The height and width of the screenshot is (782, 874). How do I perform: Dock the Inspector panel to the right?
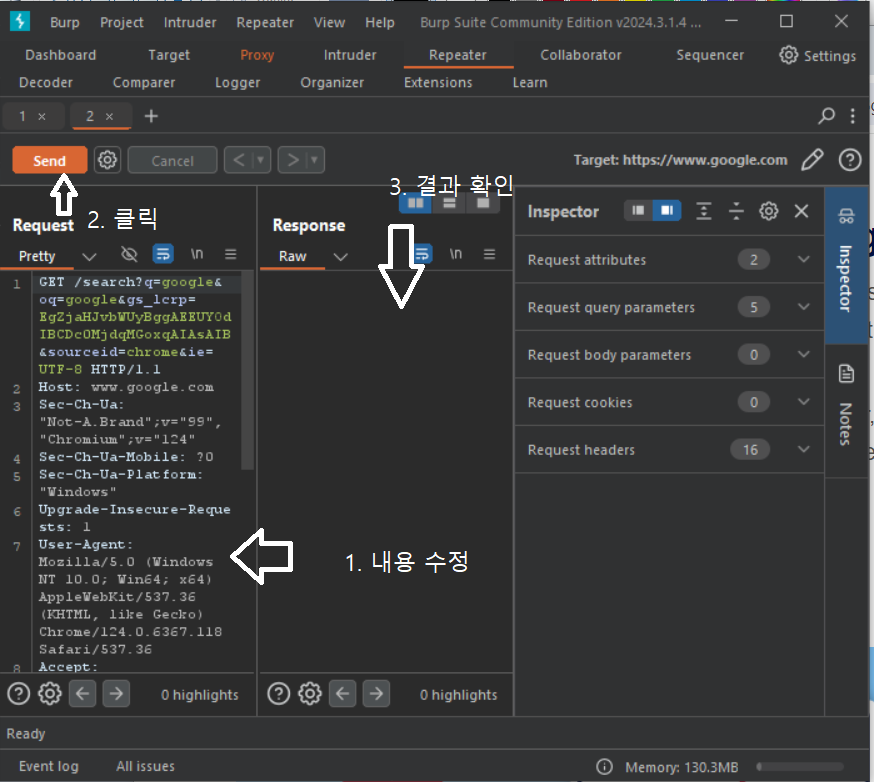click(667, 210)
